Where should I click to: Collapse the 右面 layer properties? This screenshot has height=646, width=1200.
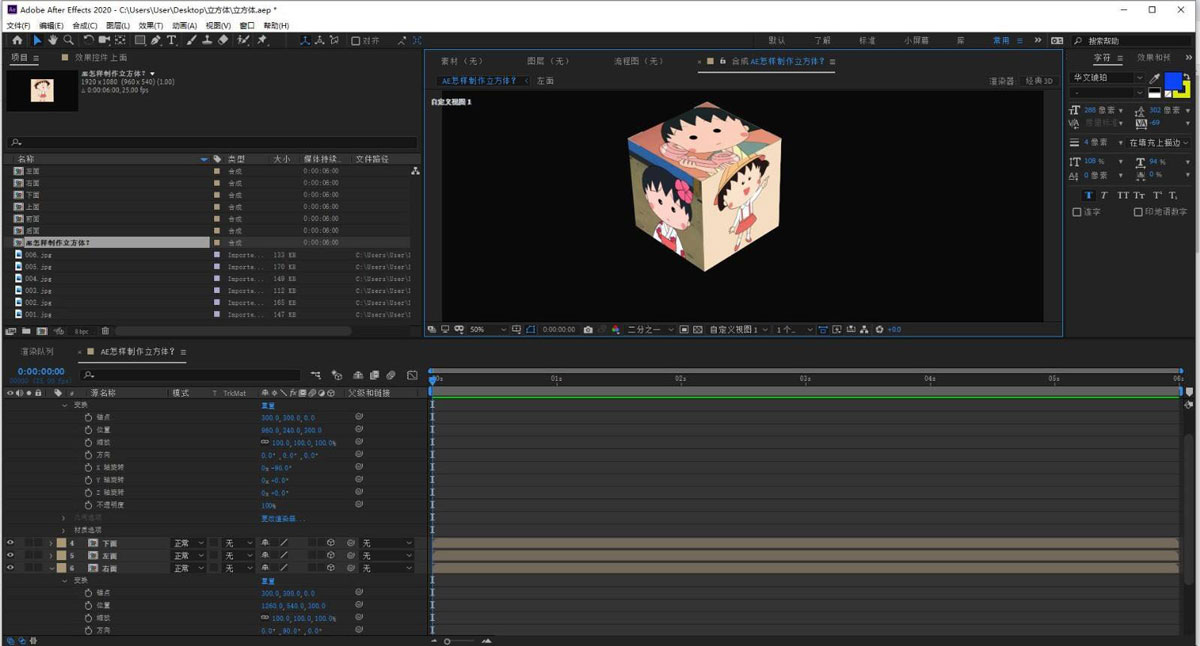point(50,568)
